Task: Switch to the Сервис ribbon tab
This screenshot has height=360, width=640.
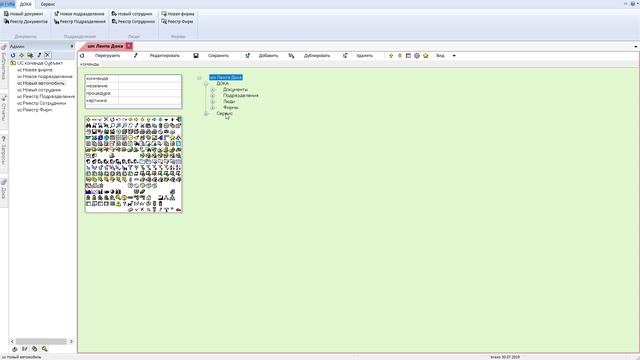Action: pos(48,4)
